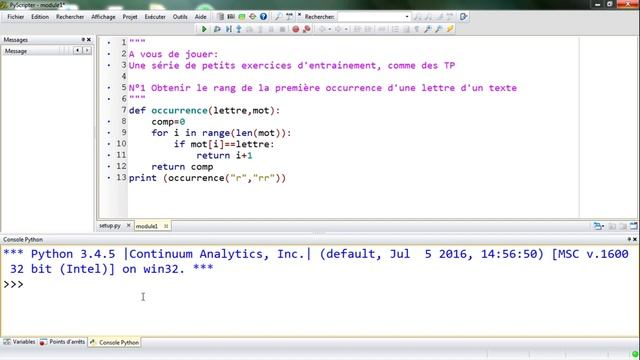Viewport: 640px width, 360px height.
Task: Click the line 'return i+1'
Action: pyautogui.click(x=224, y=156)
